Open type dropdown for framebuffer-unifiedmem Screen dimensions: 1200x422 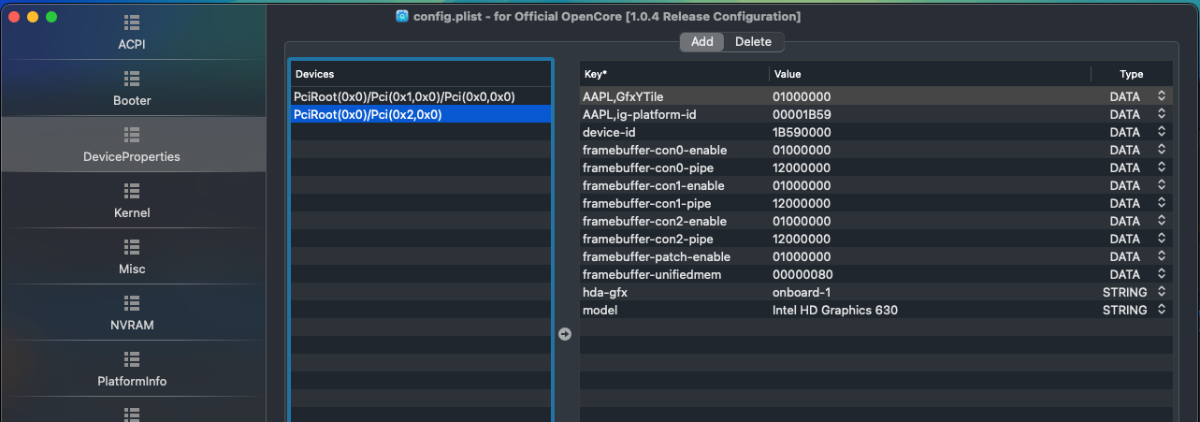click(1161, 274)
